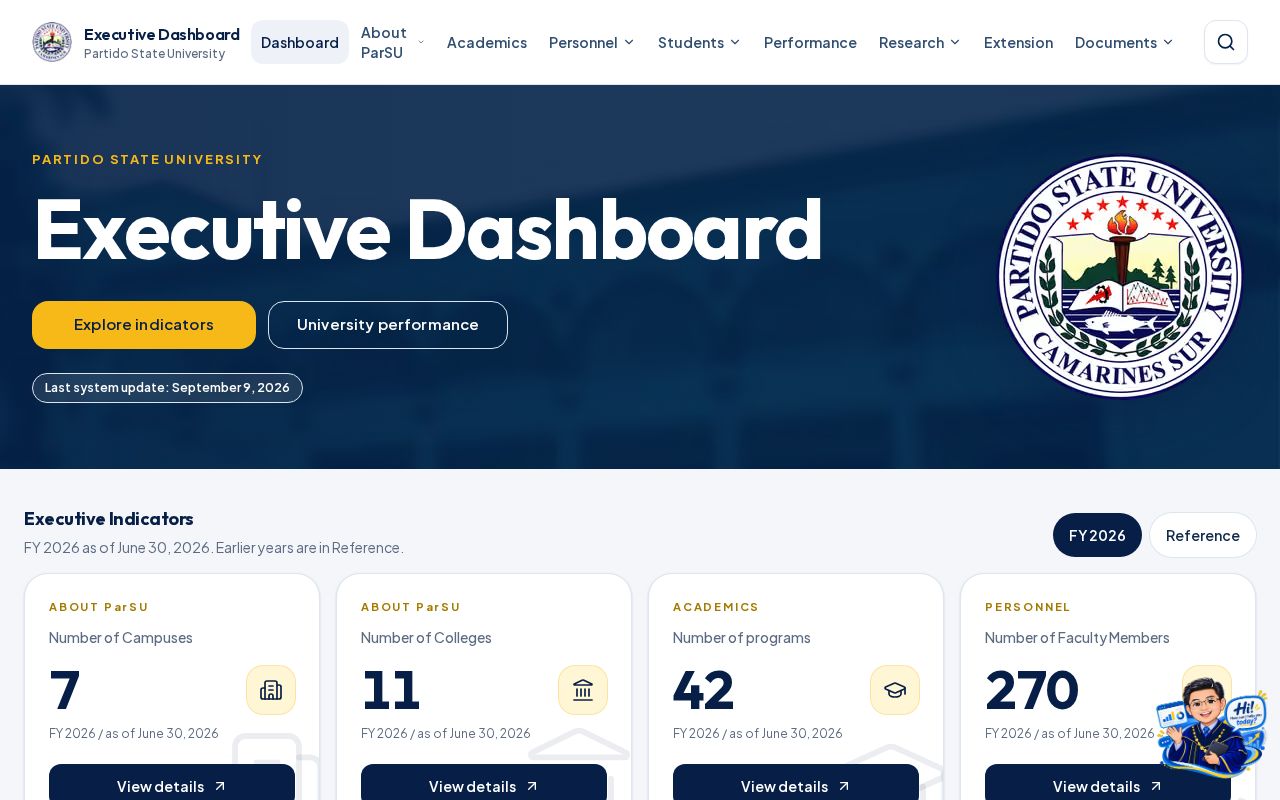Click the Number of Faculty Members label
This screenshot has width=1280, height=800.
coord(1077,638)
